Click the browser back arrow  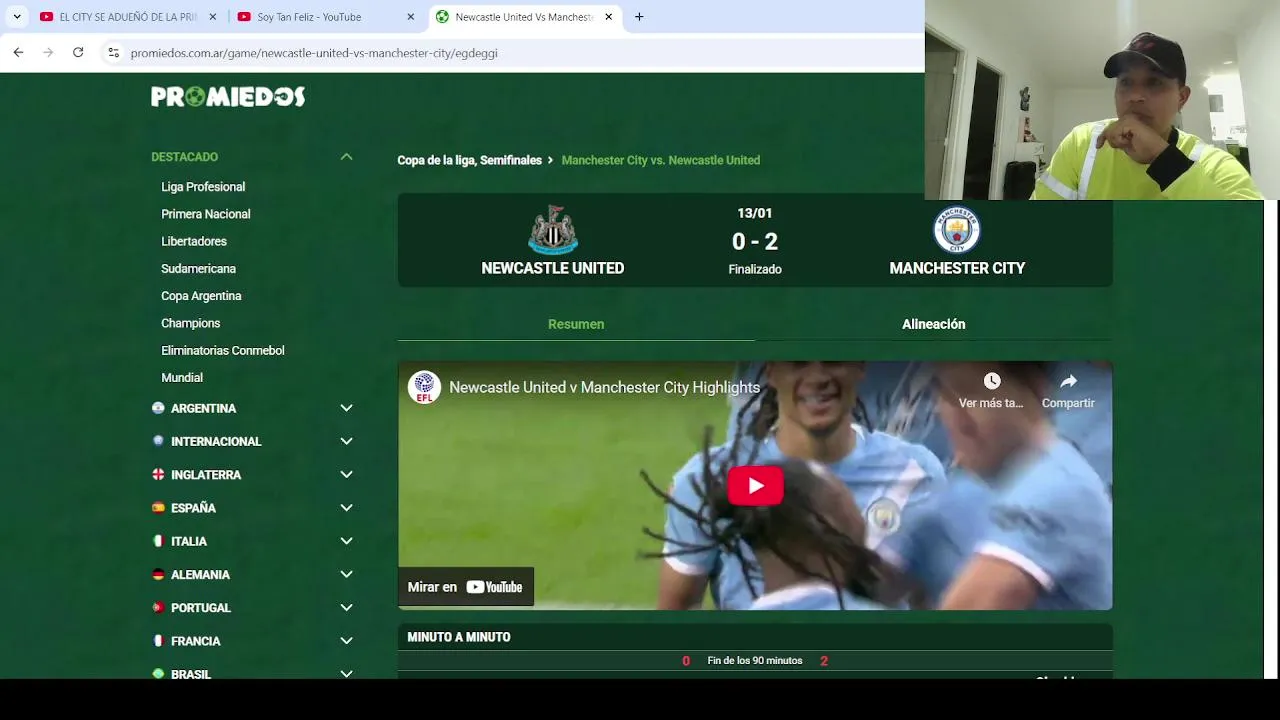click(18, 52)
